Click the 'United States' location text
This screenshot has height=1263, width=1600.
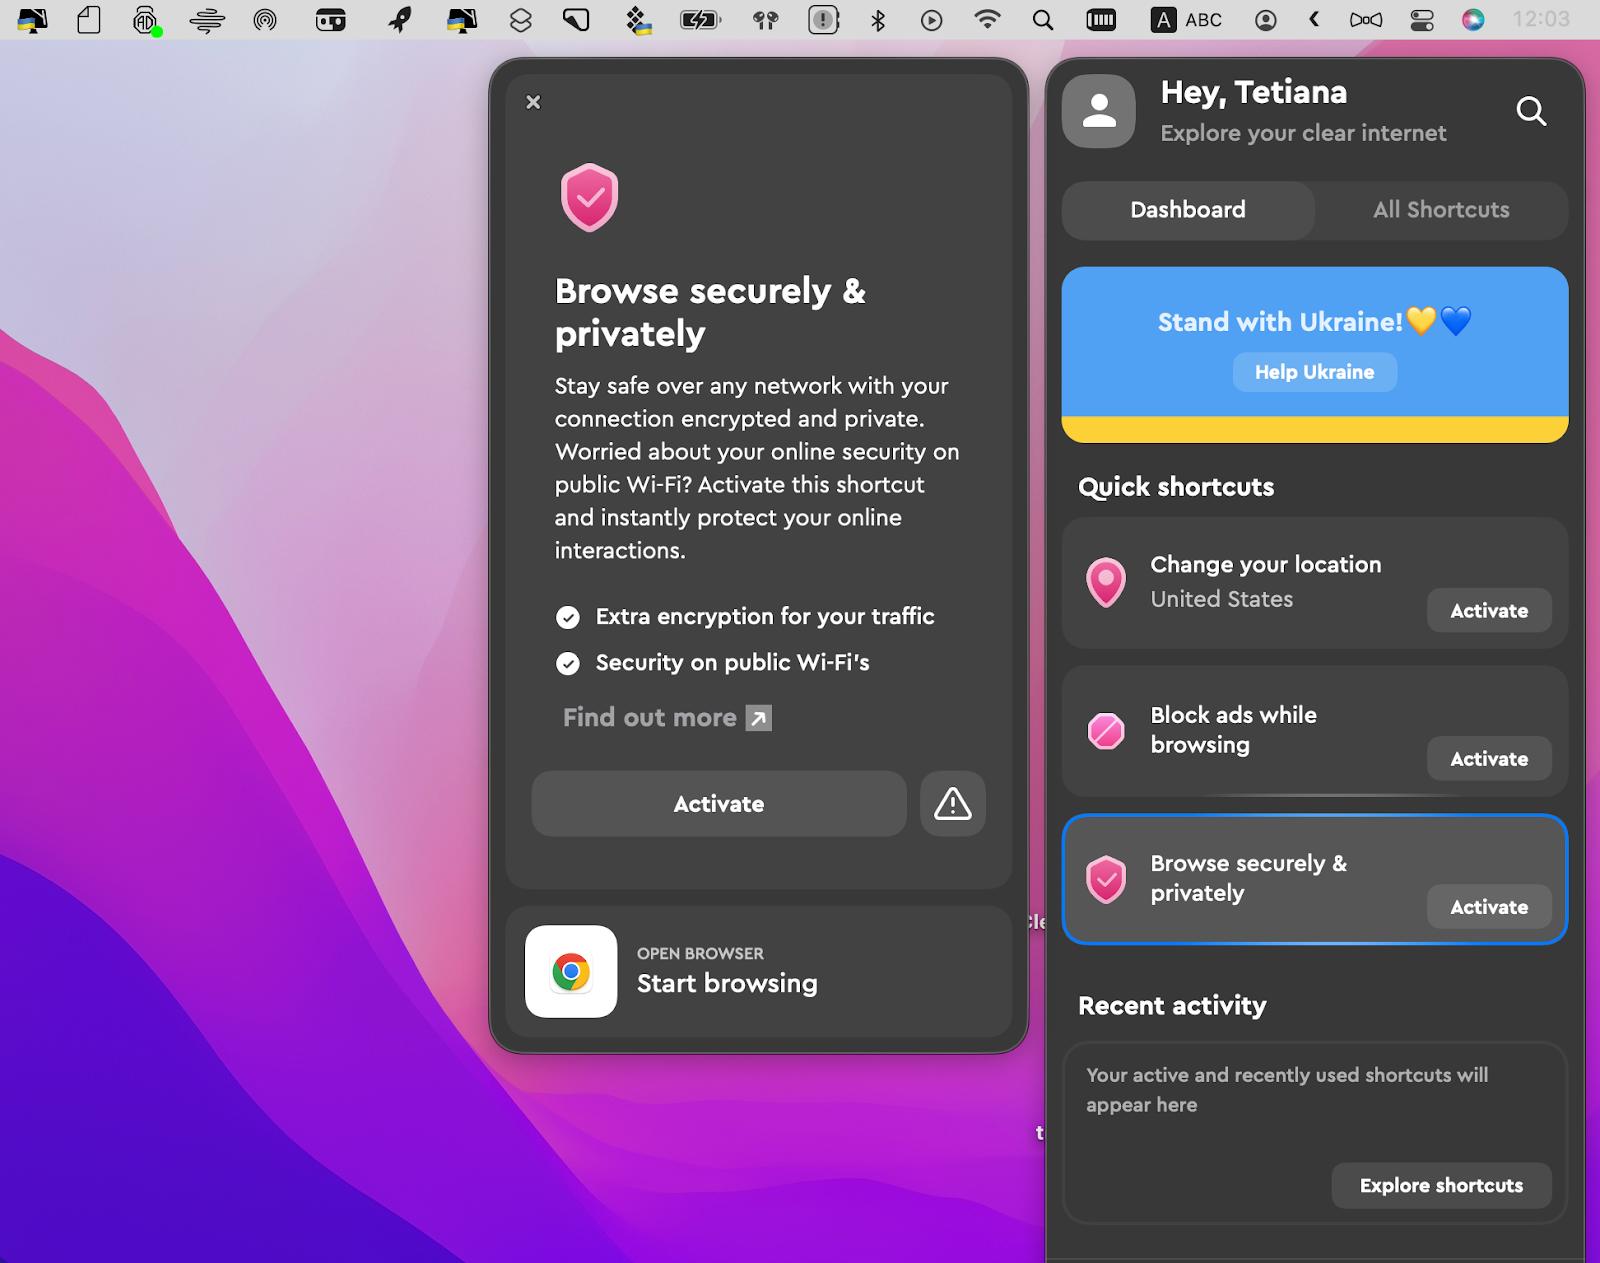(1221, 599)
